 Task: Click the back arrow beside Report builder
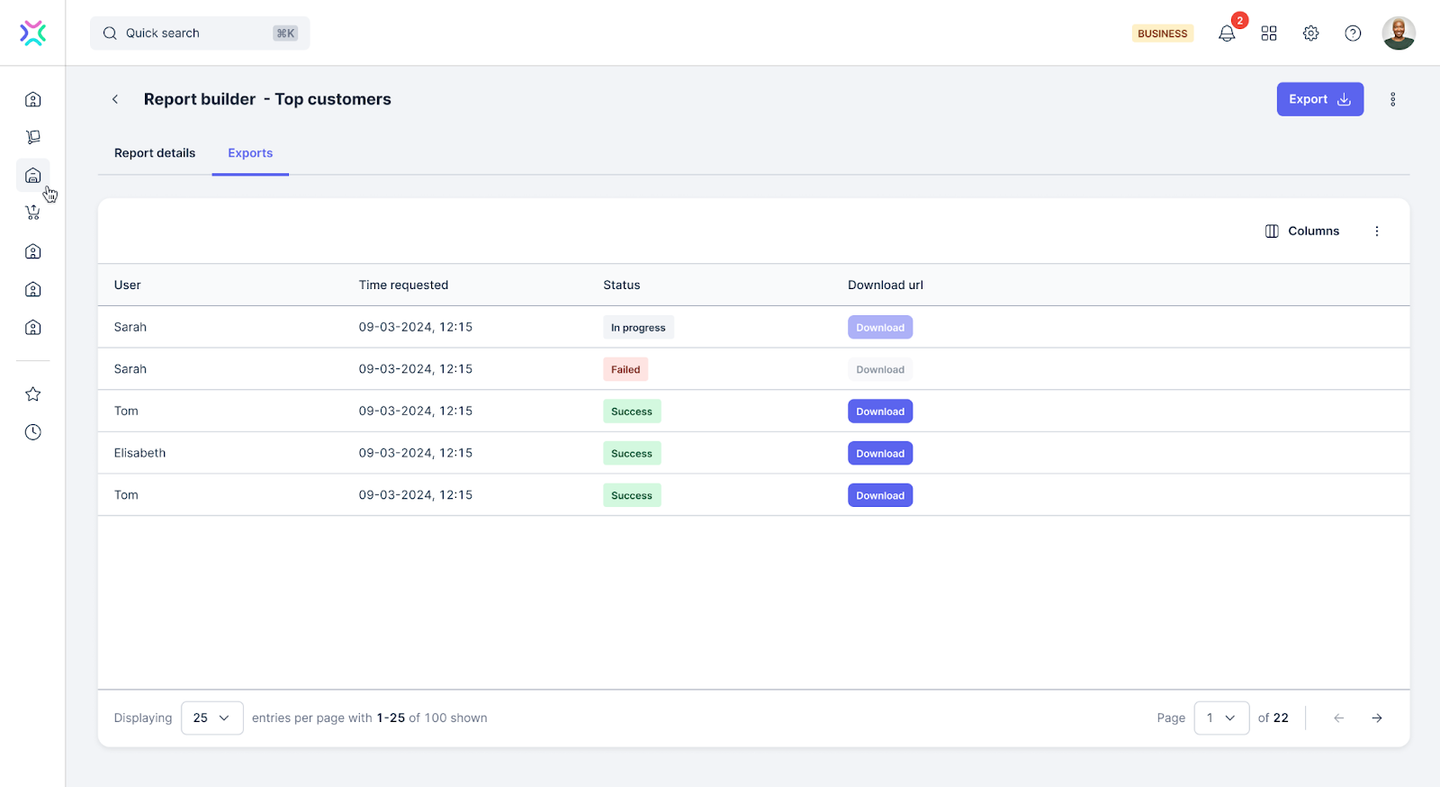point(115,99)
